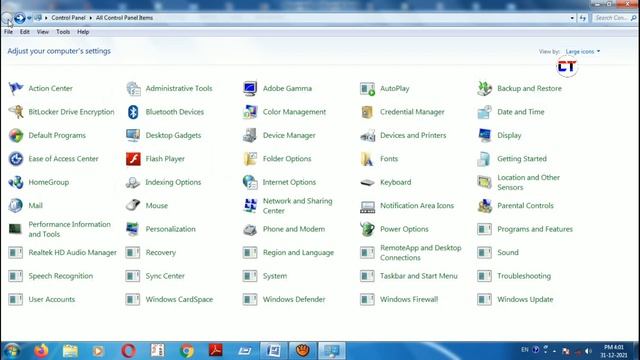Click the Adobe Gamma monitor icon

pyautogui.click(x=250, y=88)
